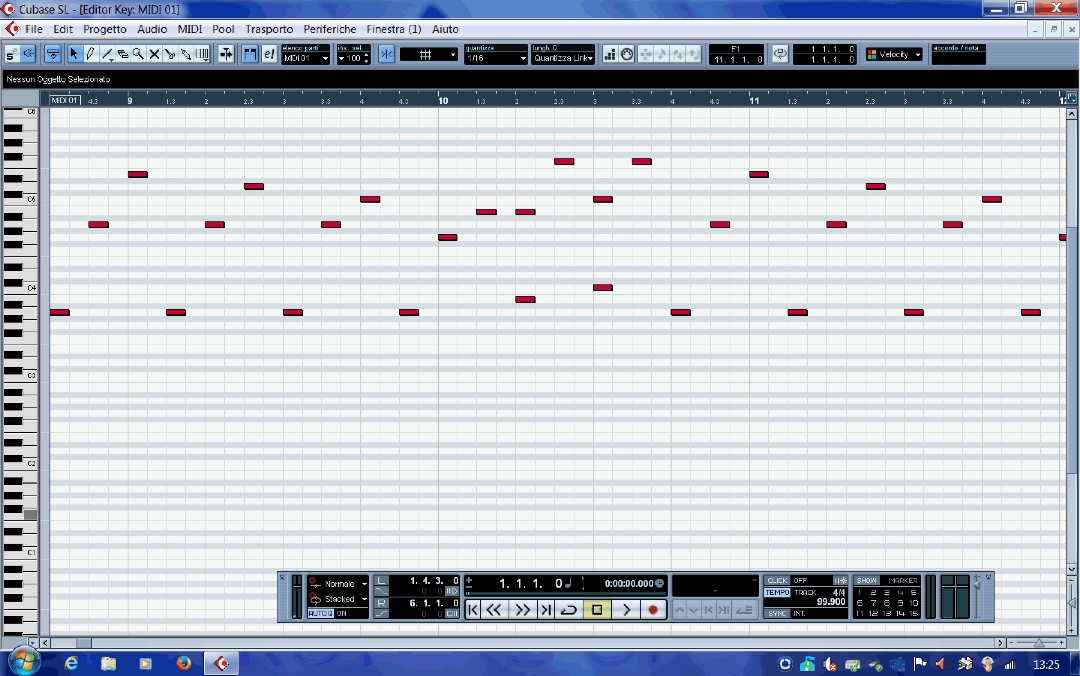
Task: Show the info line toggle button
Action: [52, 54]
